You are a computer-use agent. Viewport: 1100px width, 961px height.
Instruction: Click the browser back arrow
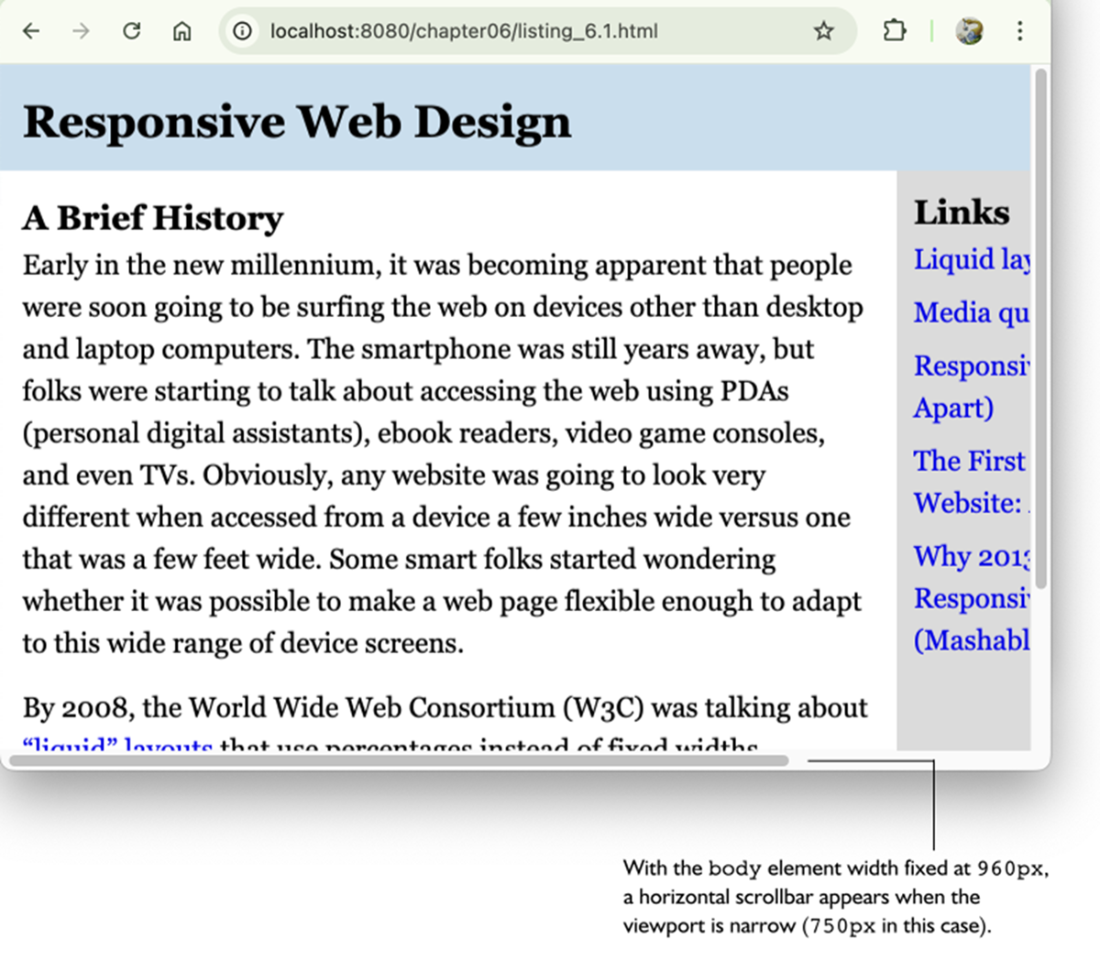(31, 31)
